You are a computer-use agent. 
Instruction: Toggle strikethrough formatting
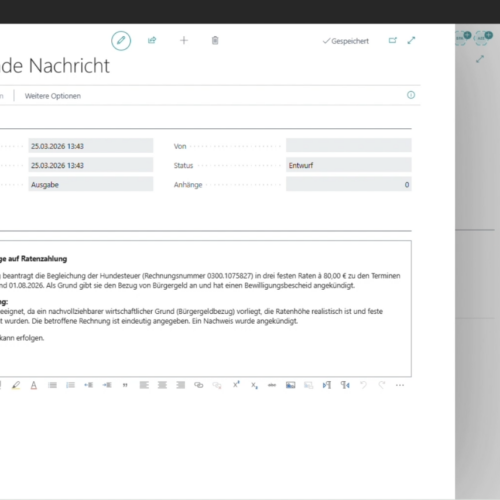pos(272,385)
